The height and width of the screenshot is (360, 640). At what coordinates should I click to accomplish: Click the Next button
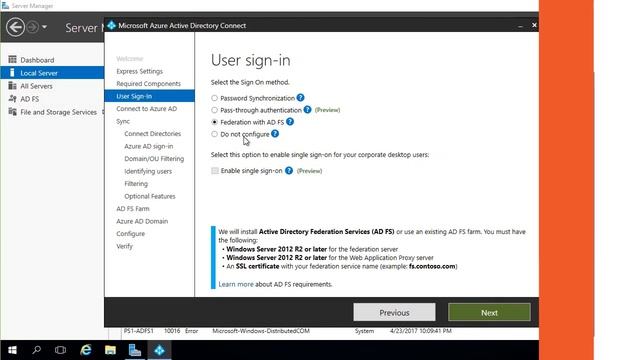pyautogui.click(x=489, y=312)
